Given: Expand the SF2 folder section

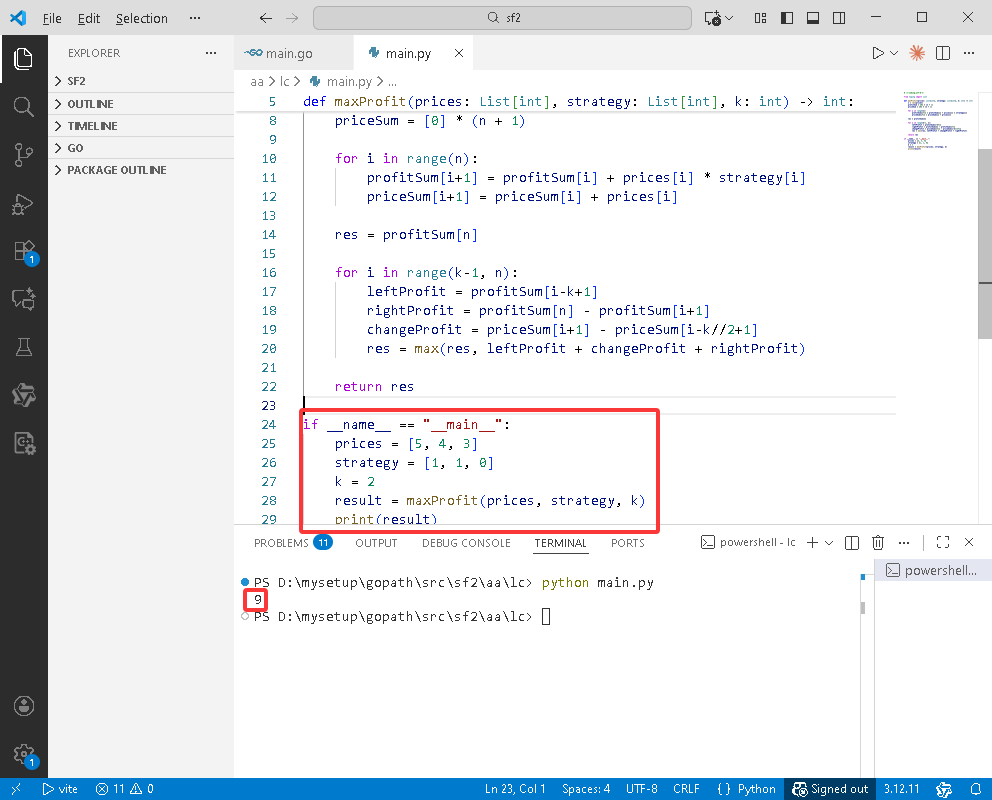Looking at the screenshot, I should (x=141, y=81).
